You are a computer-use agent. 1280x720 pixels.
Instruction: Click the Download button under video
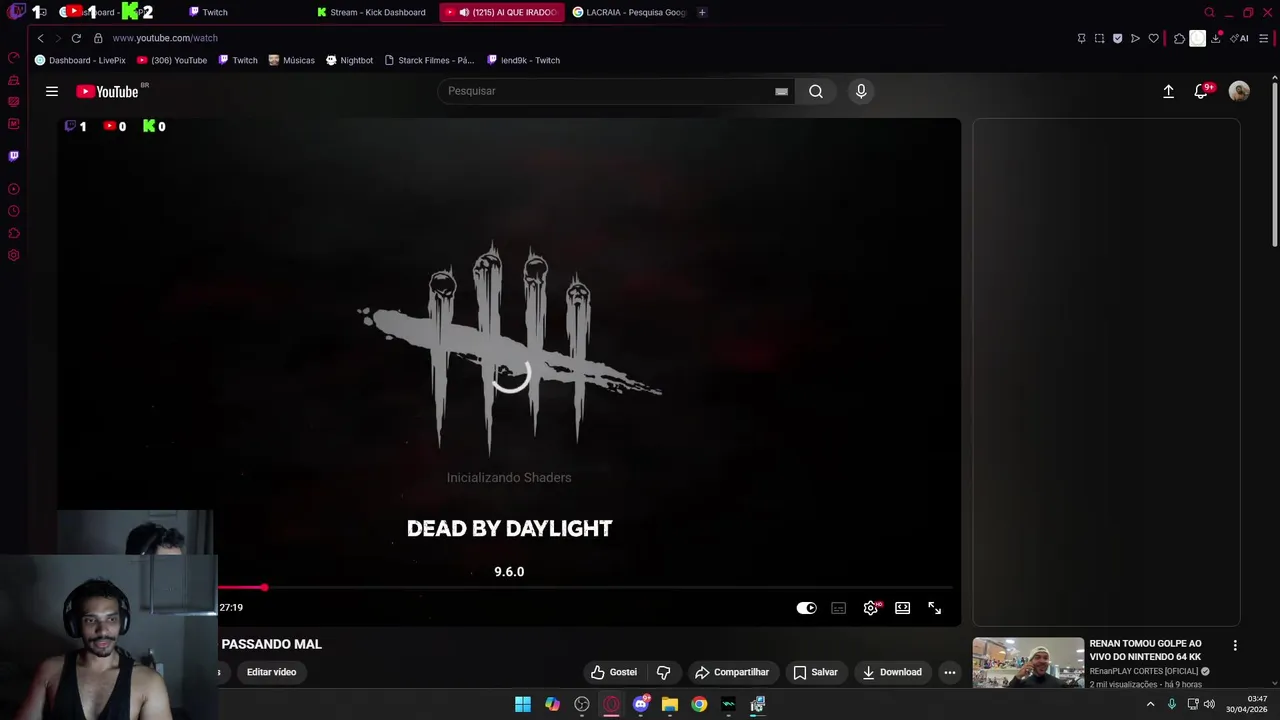(892, 672)
